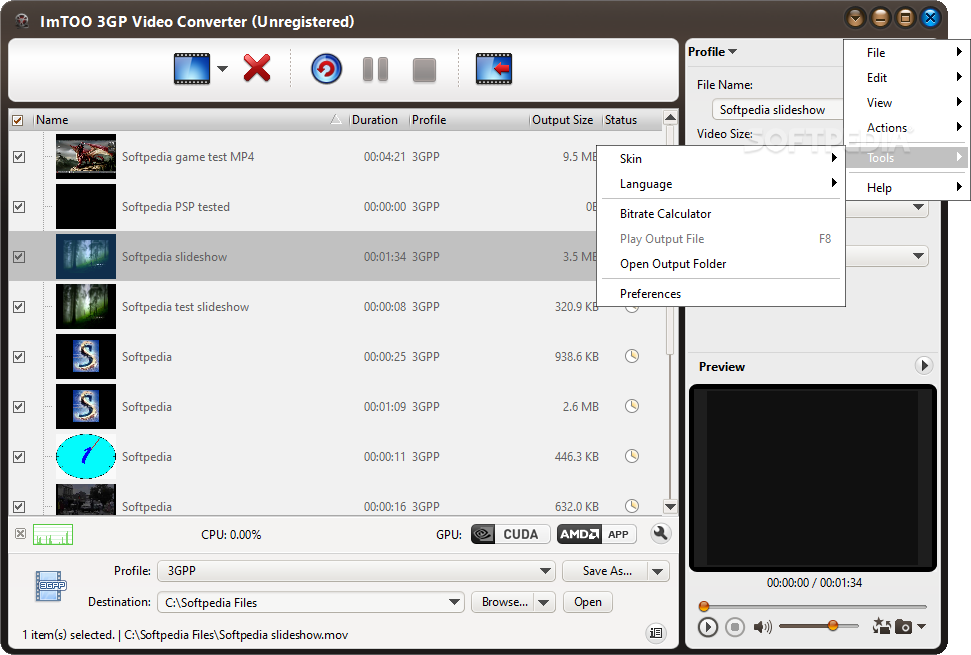This screenshot has width=971, height=655.
Task: Click the Browse... button
Action: click(505, 602)
